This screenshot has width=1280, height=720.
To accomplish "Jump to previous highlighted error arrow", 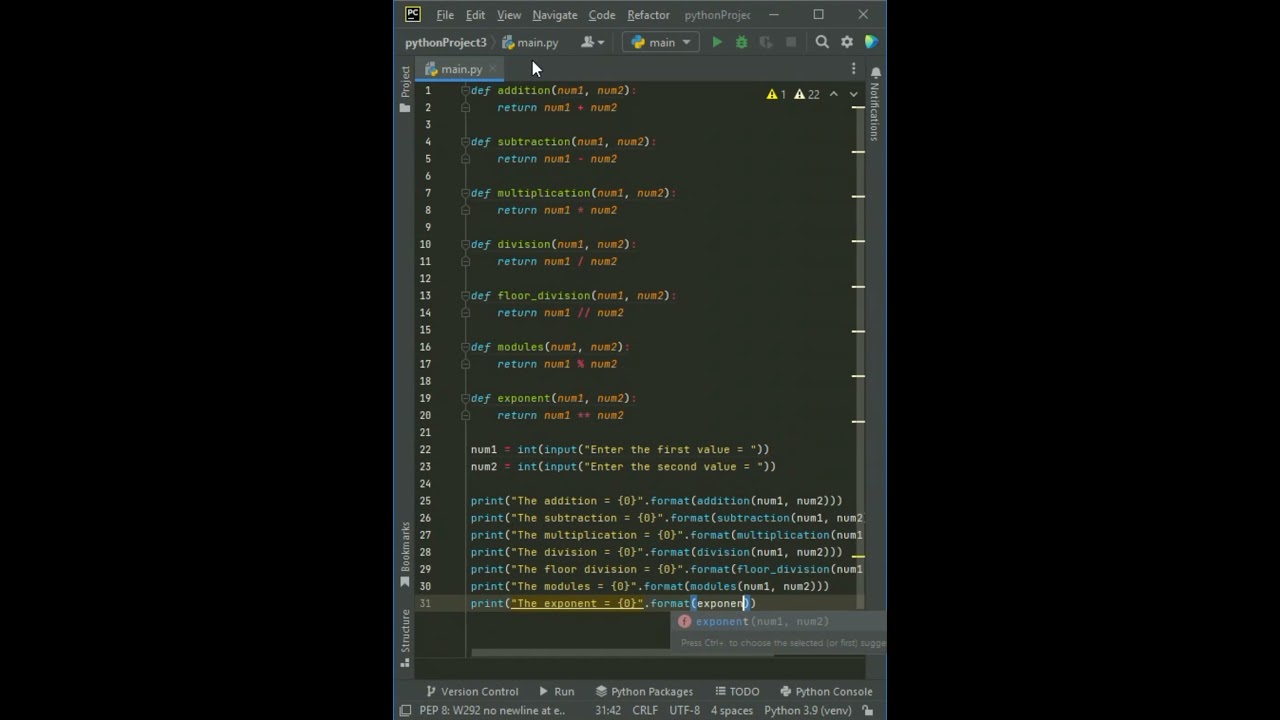I will (833, 94).
